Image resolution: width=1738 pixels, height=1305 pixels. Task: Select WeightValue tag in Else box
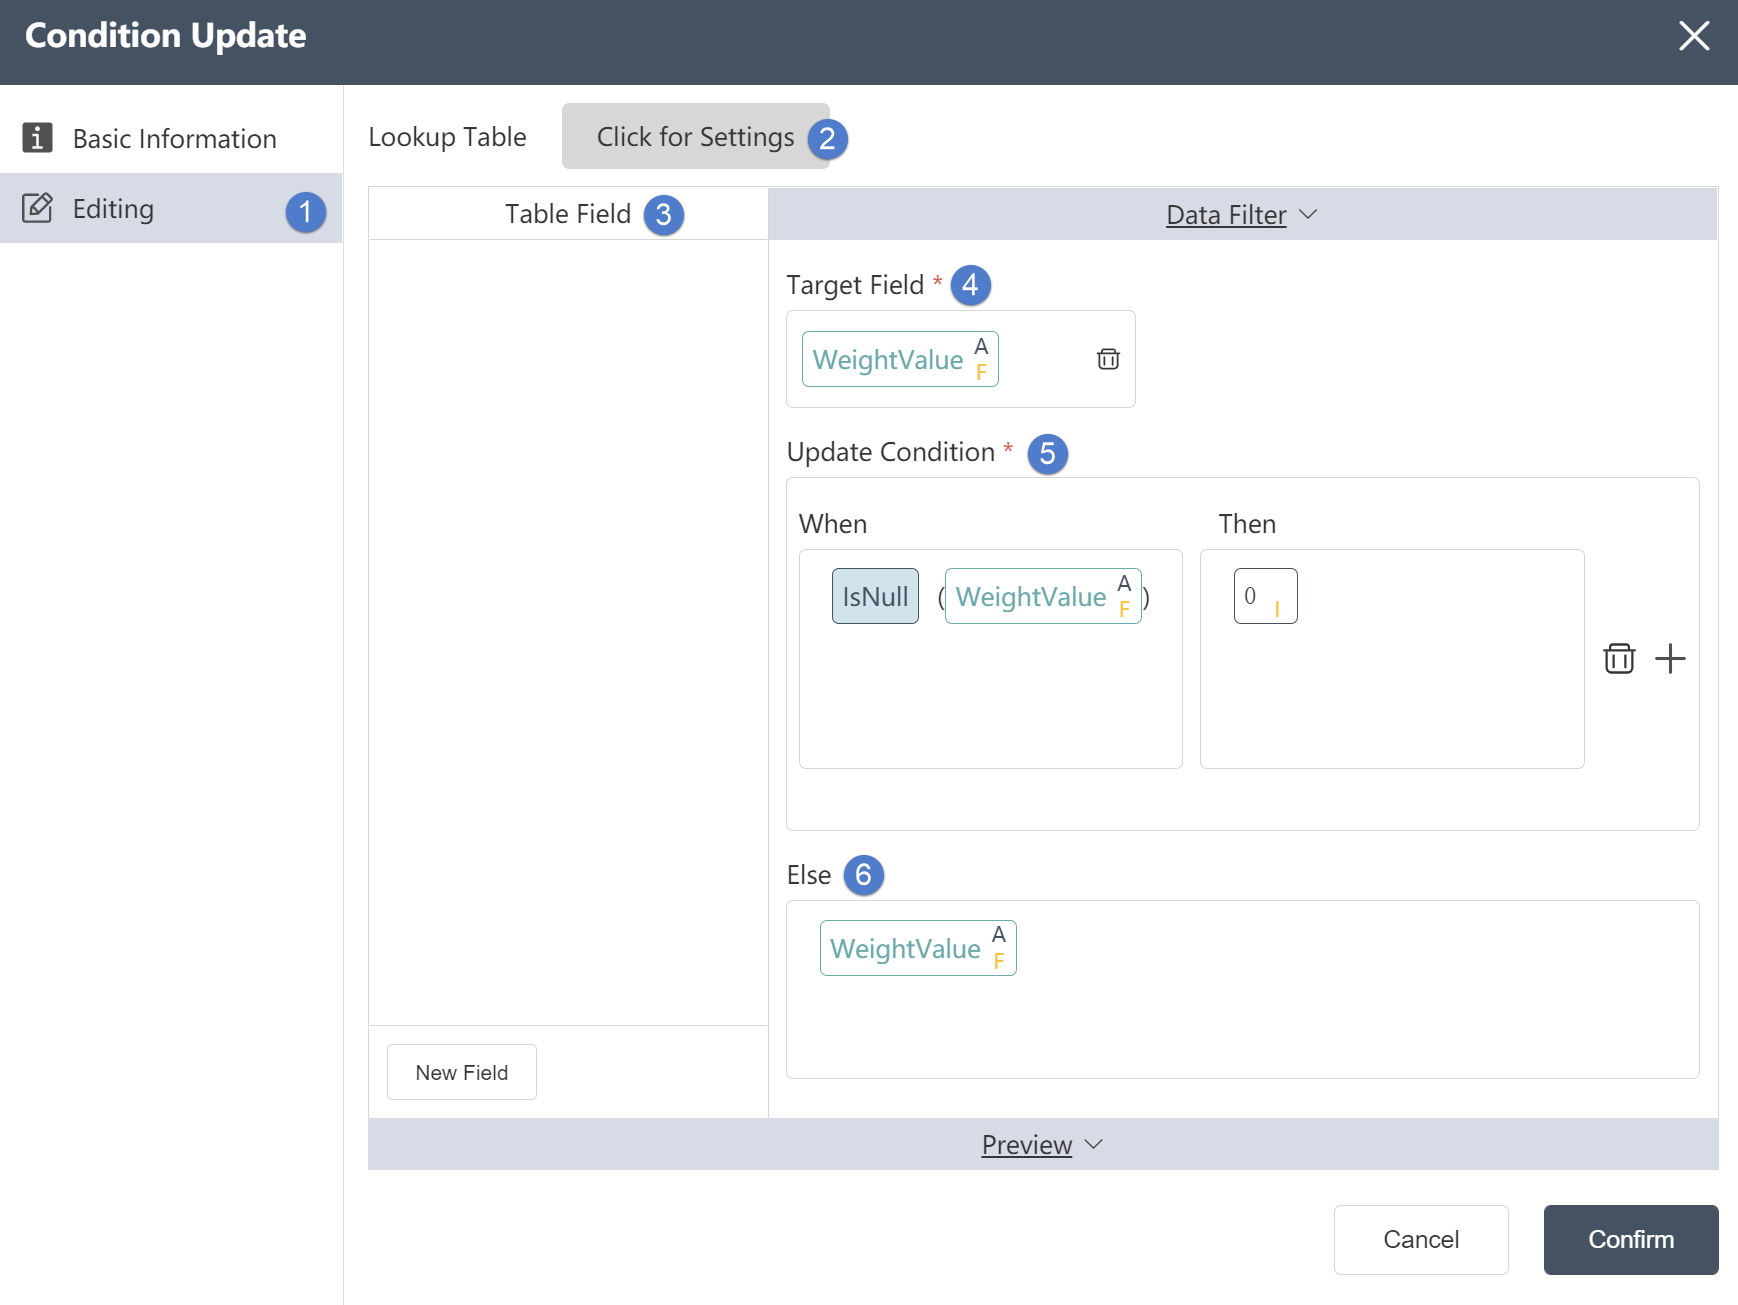[x=918, y=948]
